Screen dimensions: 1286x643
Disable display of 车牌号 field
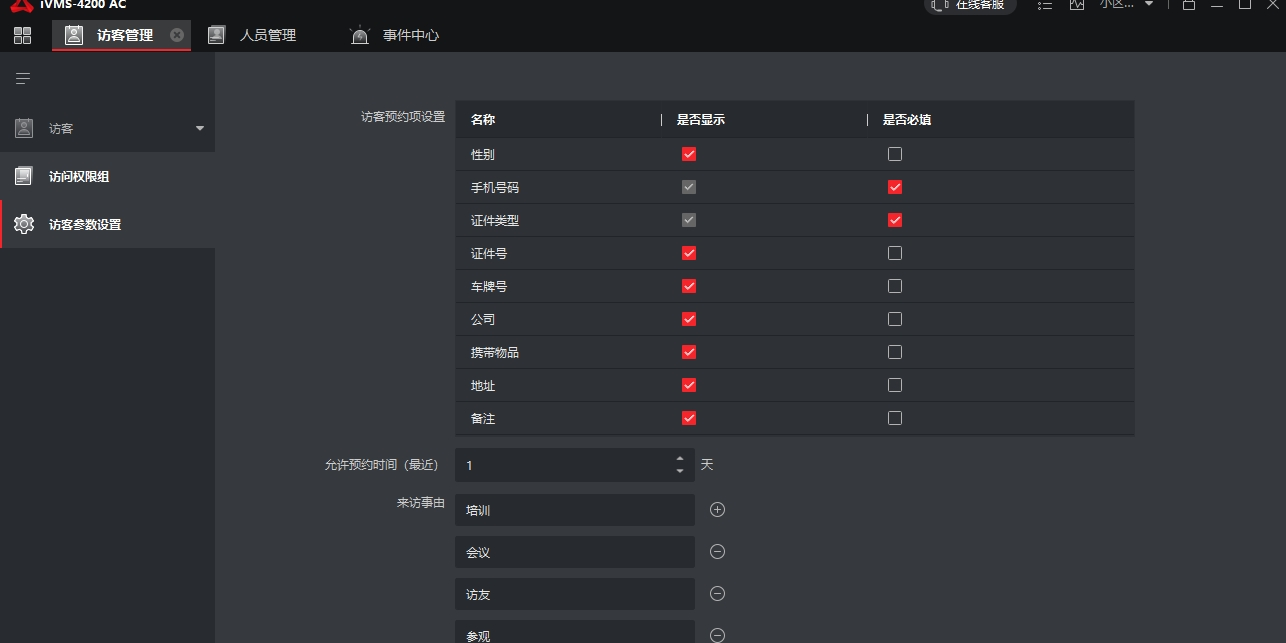tap(688, 286)
